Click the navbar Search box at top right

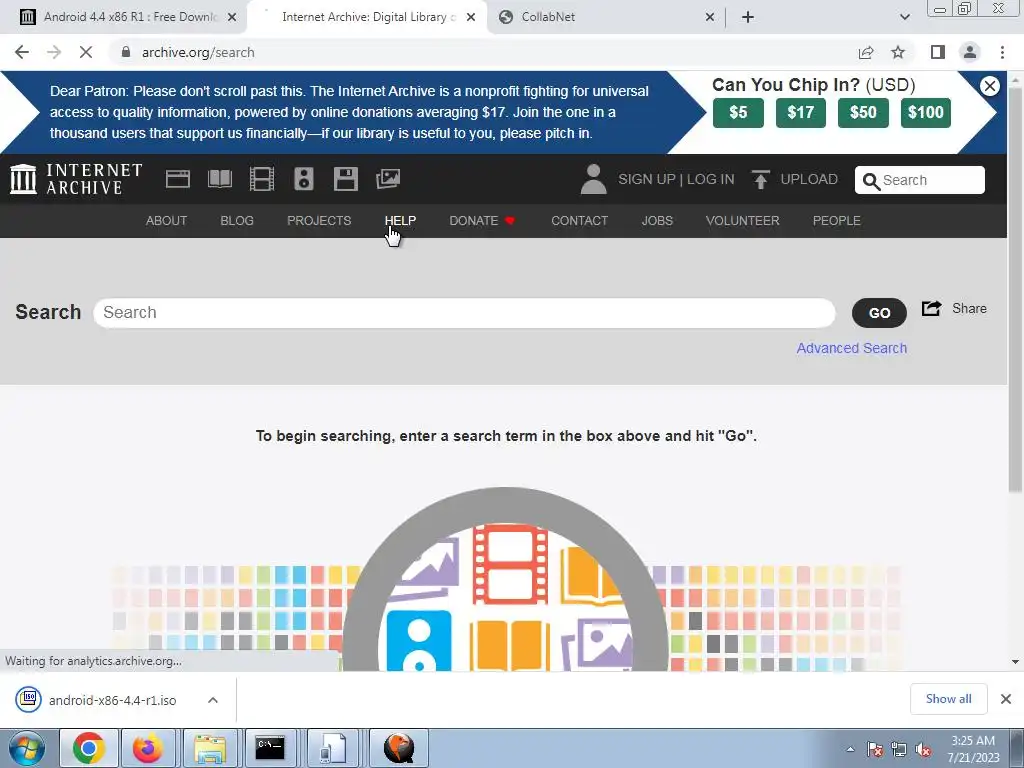[x=920, y=180]
